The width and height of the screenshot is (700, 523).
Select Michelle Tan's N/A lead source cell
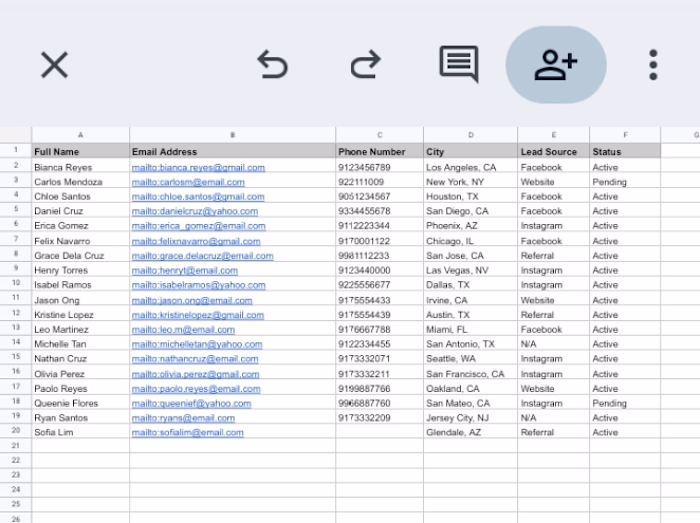pyautogui.click(x=554, y=344)
